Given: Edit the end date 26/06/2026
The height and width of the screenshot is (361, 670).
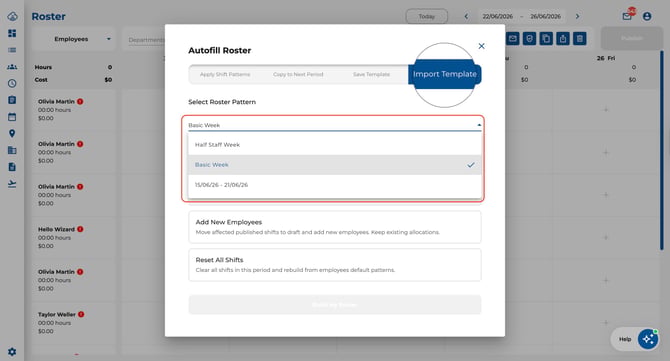Looking at the screenshot, I should (x=545, y=16).
